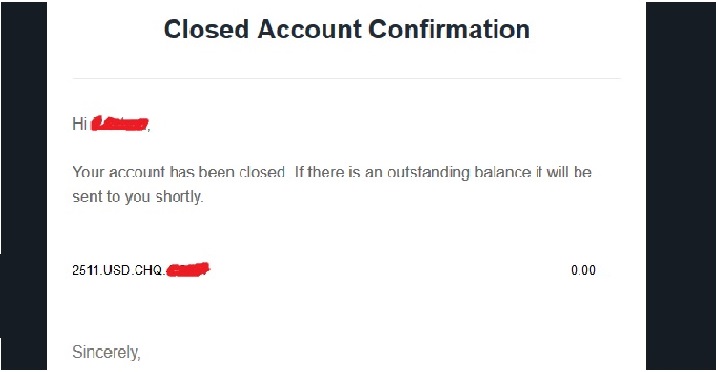716x372 pixels.
Task: Click the Sincerely closing text
Action: tap(106, 352)
